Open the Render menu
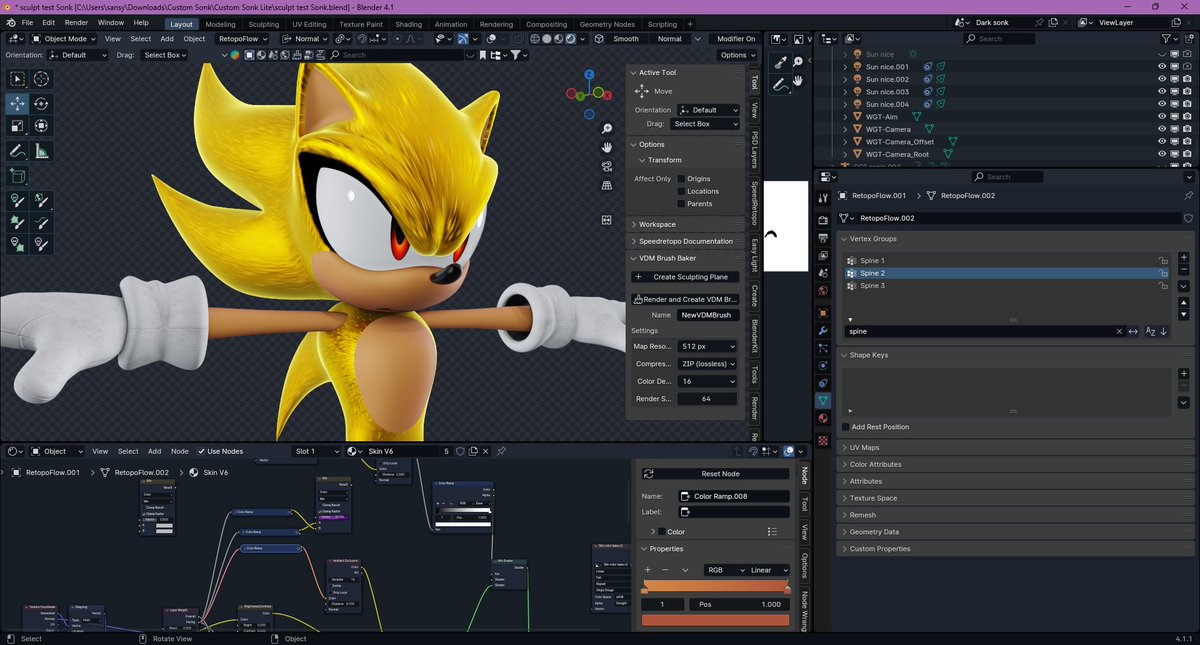 [x=76, y=22]
